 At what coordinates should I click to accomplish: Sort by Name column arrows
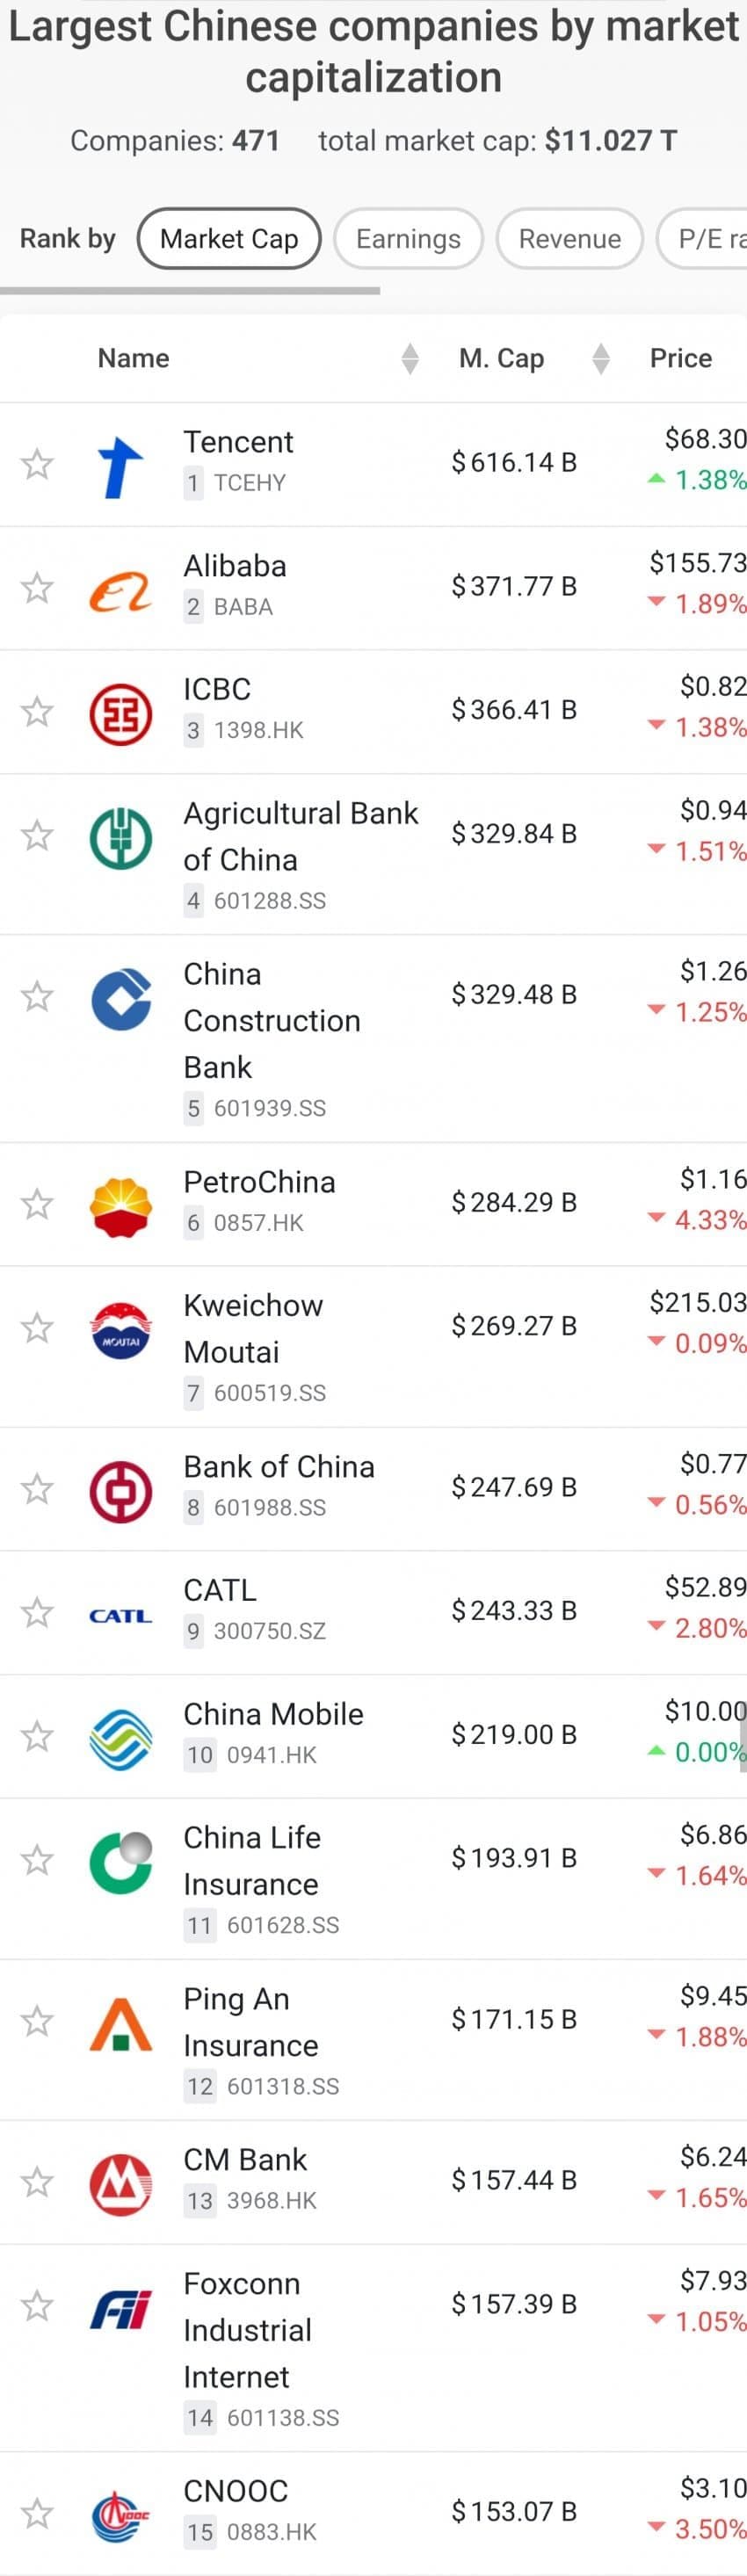[x=409, y=358]
